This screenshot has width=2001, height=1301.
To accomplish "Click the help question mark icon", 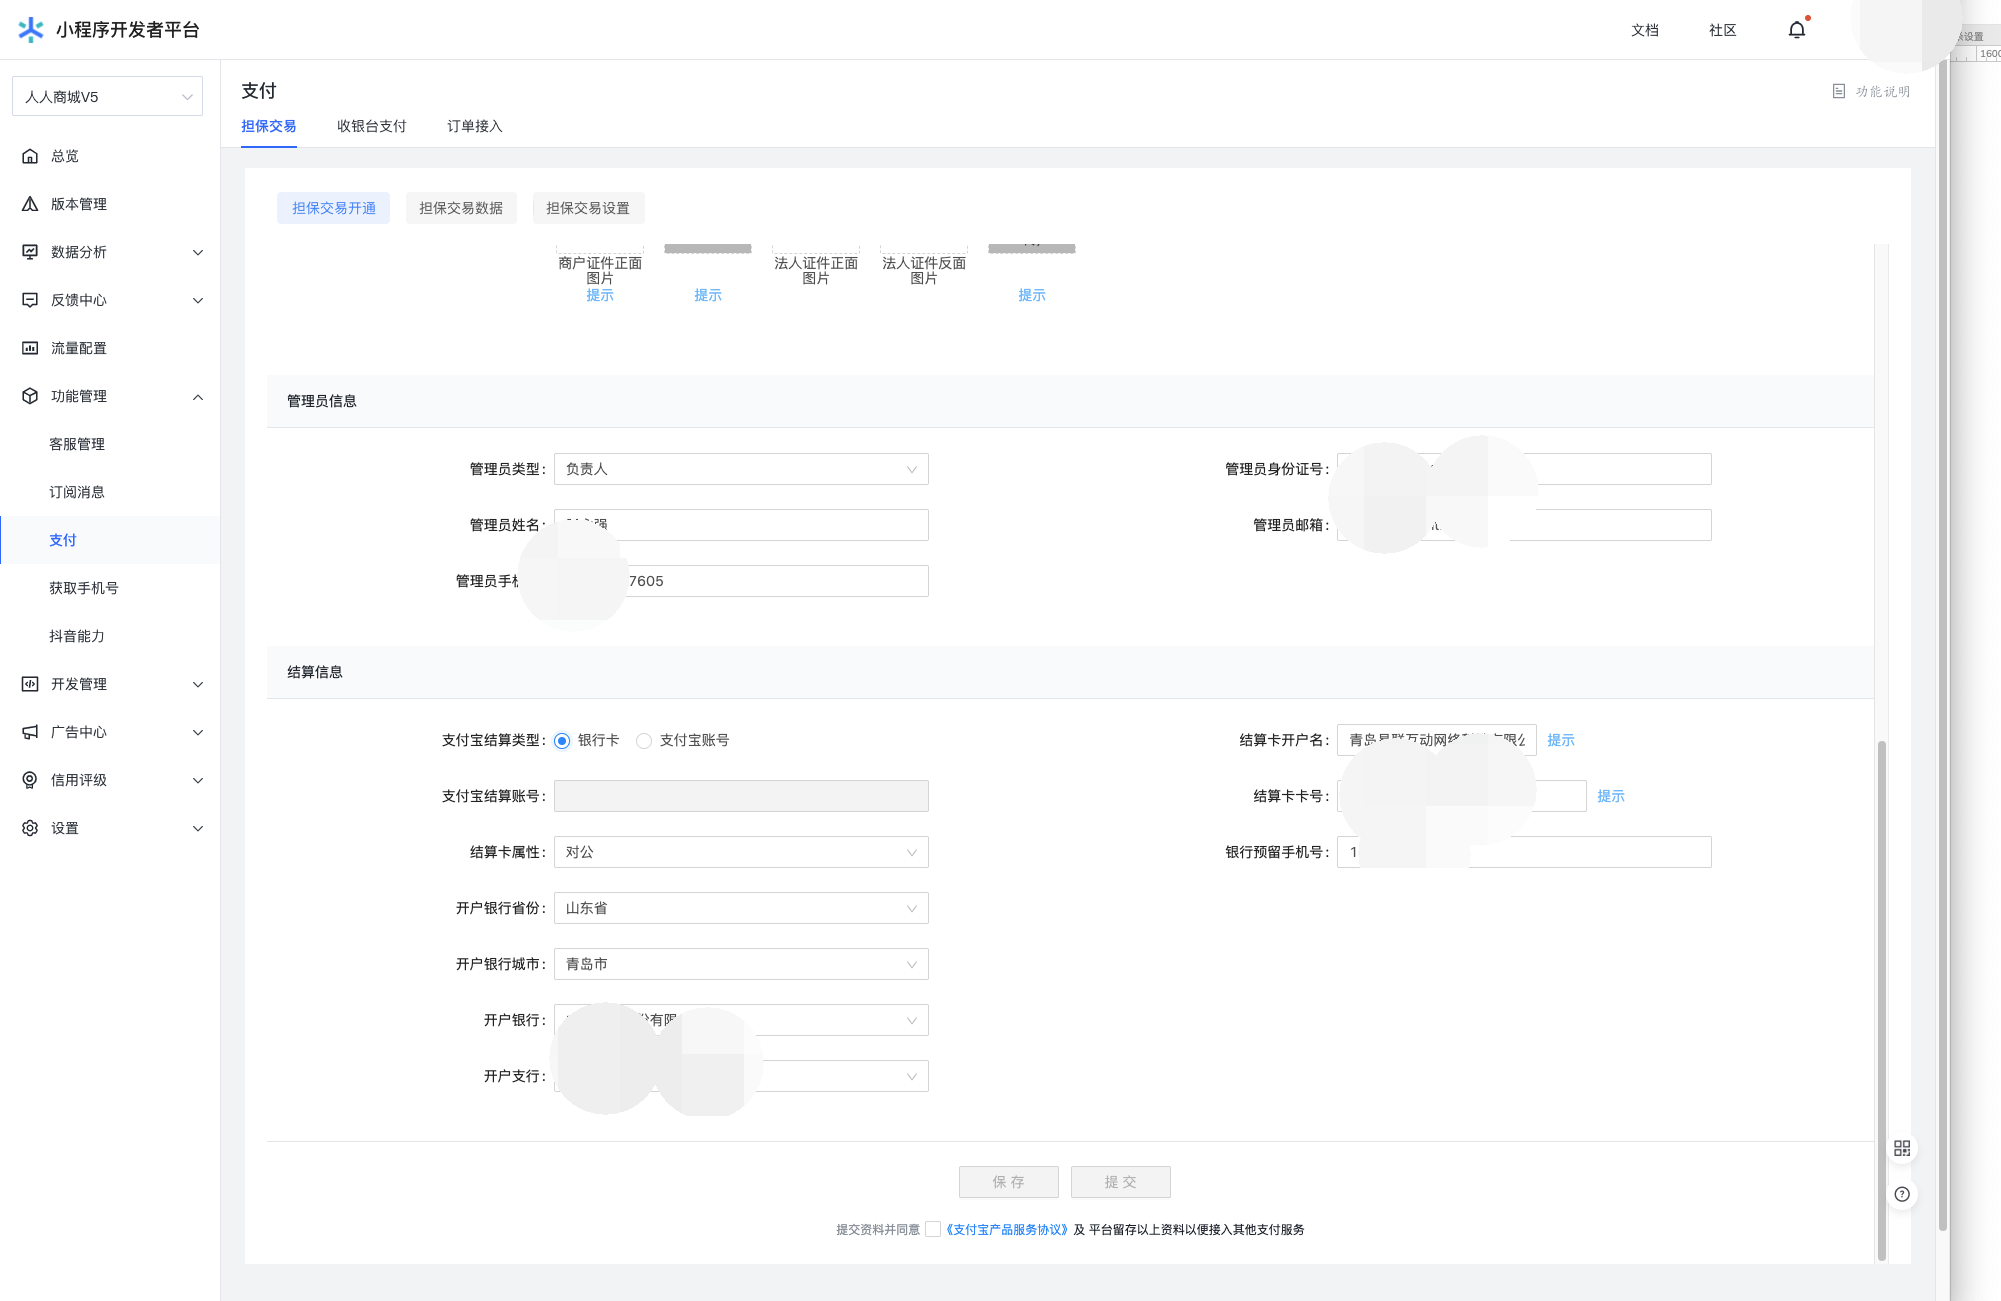I will tap(1902, 1194).
